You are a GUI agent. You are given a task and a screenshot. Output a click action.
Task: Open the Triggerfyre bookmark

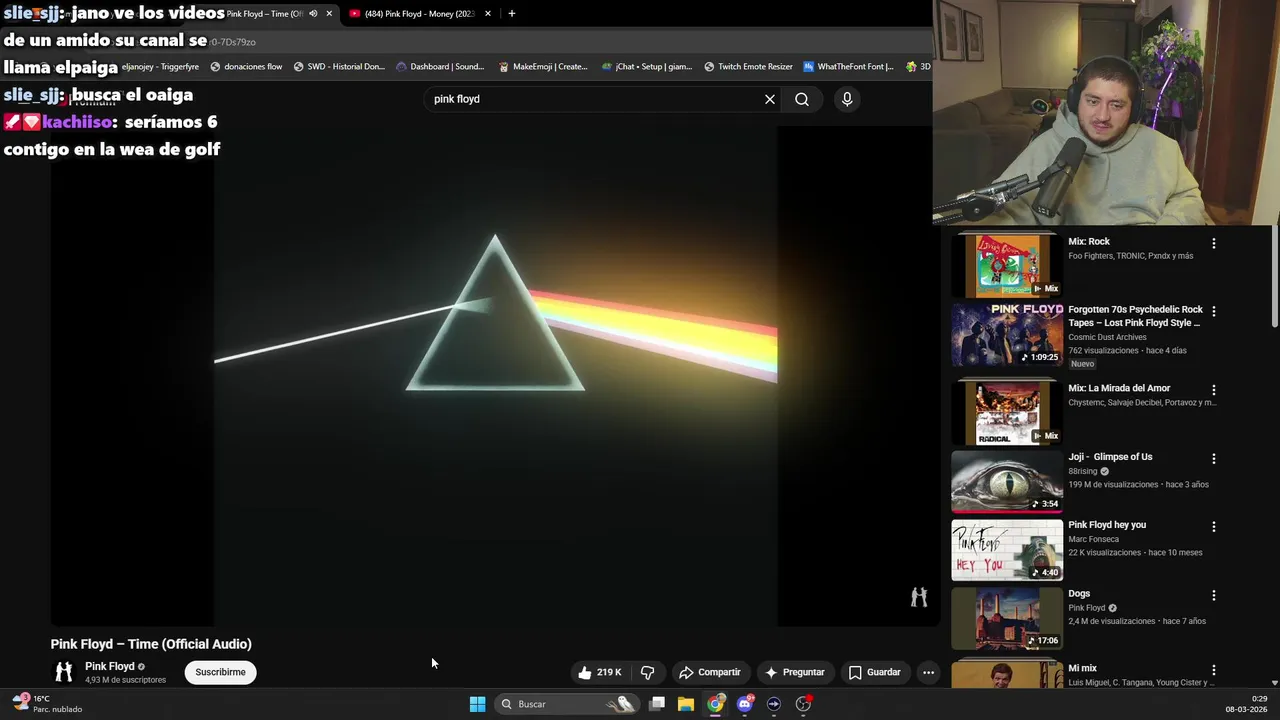pos(160,67)
